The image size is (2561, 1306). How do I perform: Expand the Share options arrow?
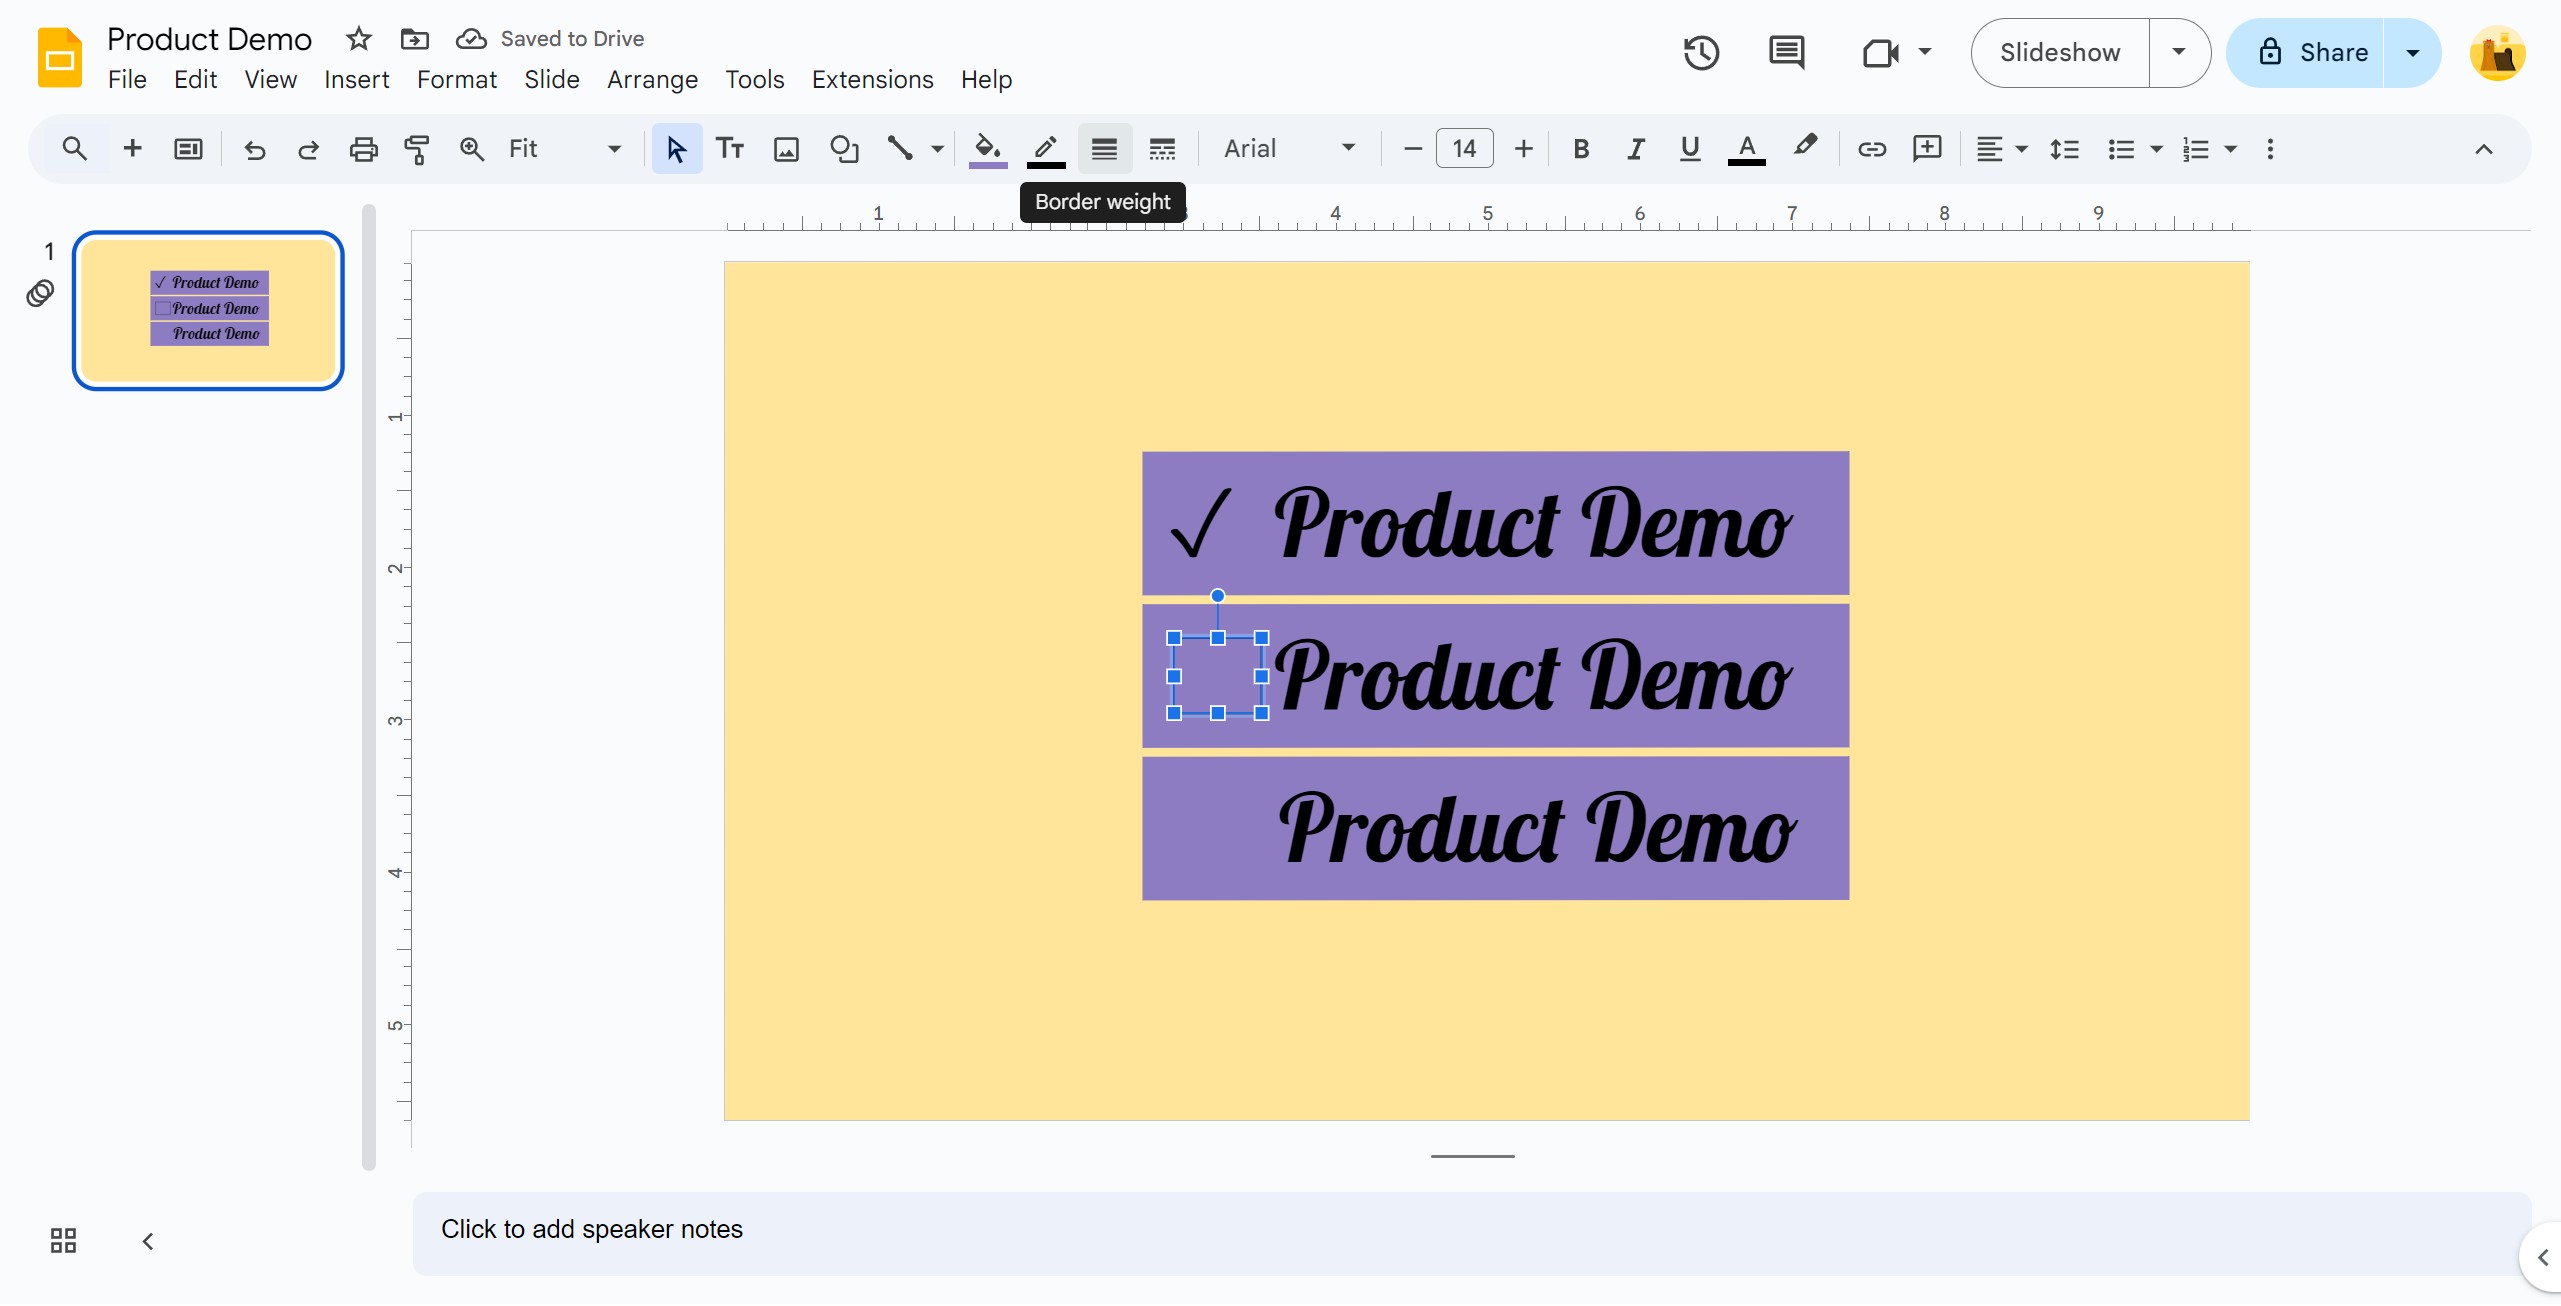[x=2412, y=53]
